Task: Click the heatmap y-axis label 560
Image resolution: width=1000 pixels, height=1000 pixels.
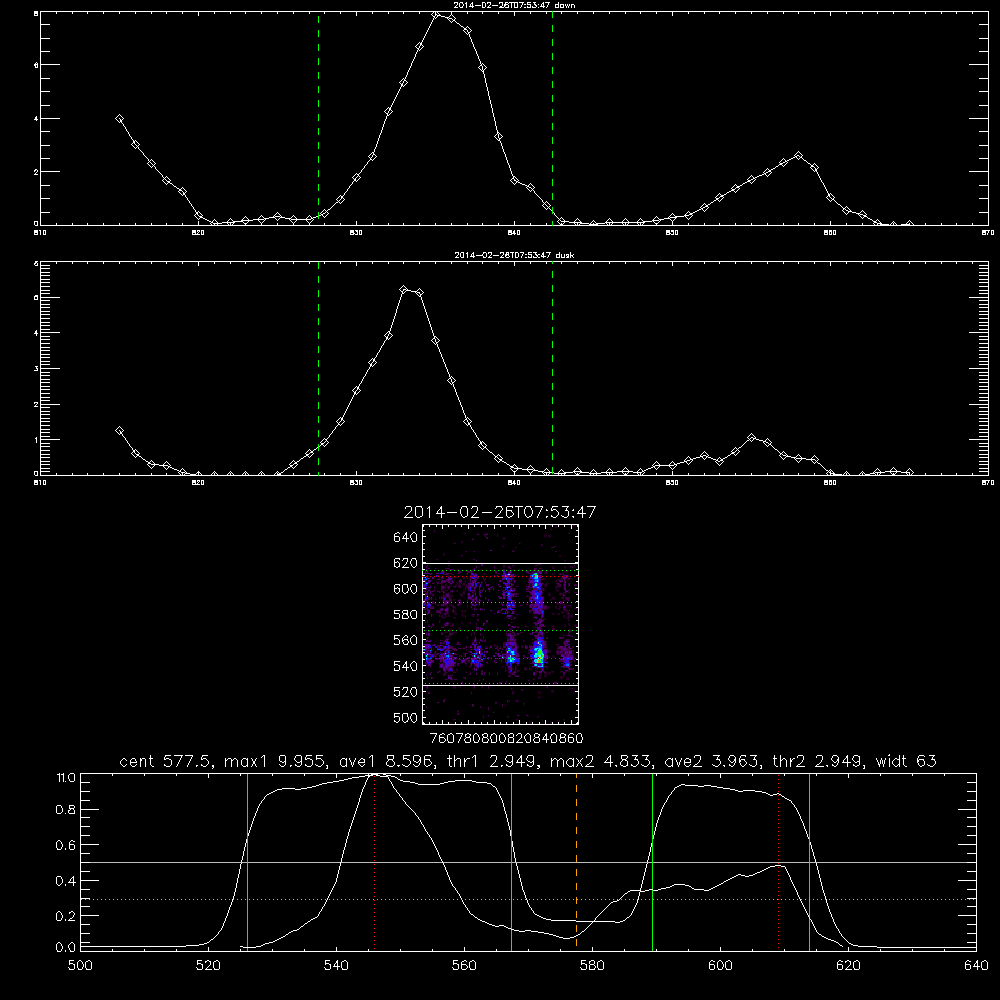Action: (406, 640)
